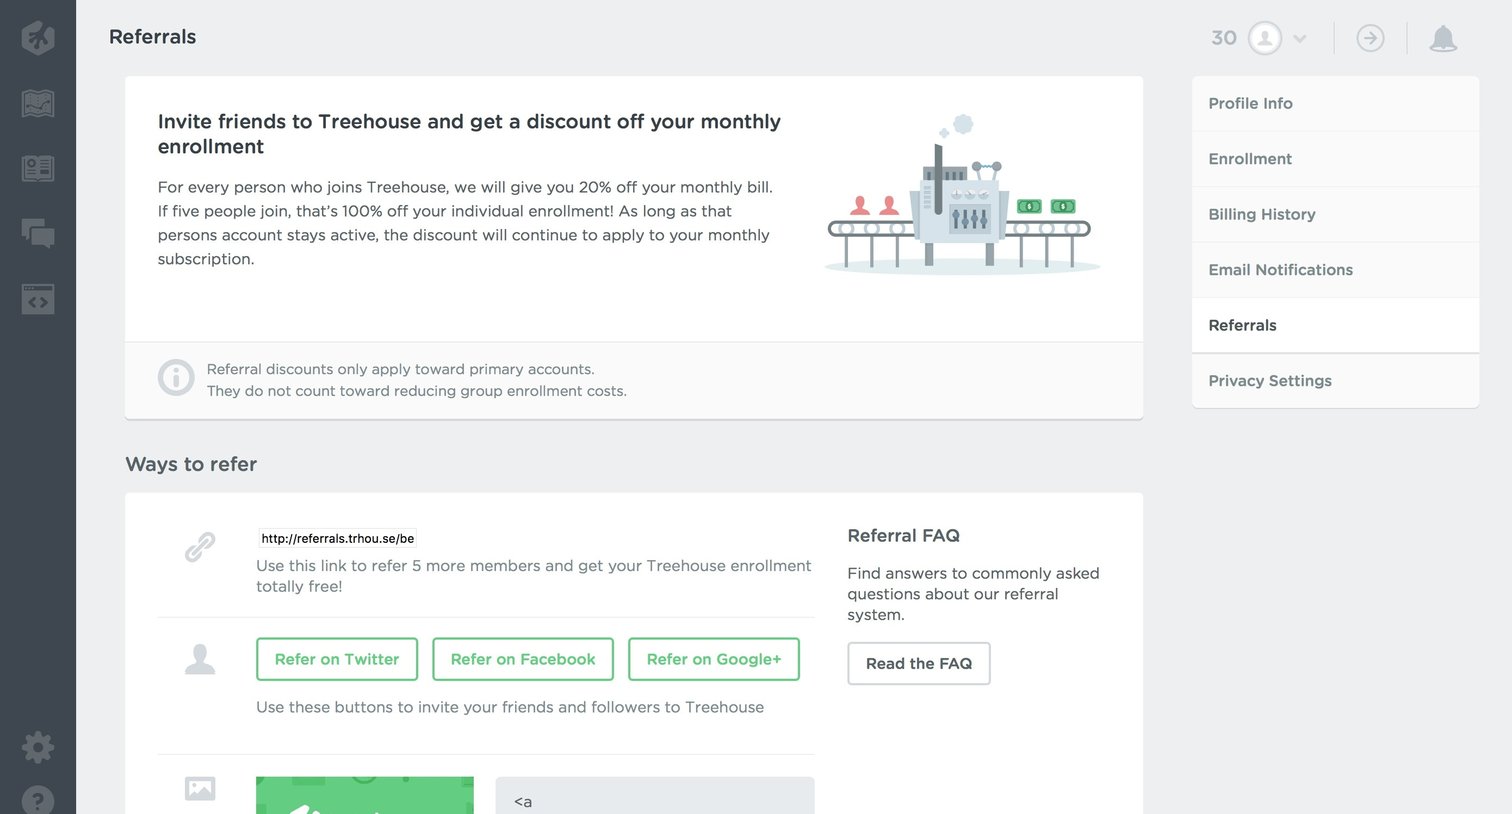This screenshot has width=1512, height=814.
Task: Click the points count 30 in the header
Action: [x=1224, y=38]
